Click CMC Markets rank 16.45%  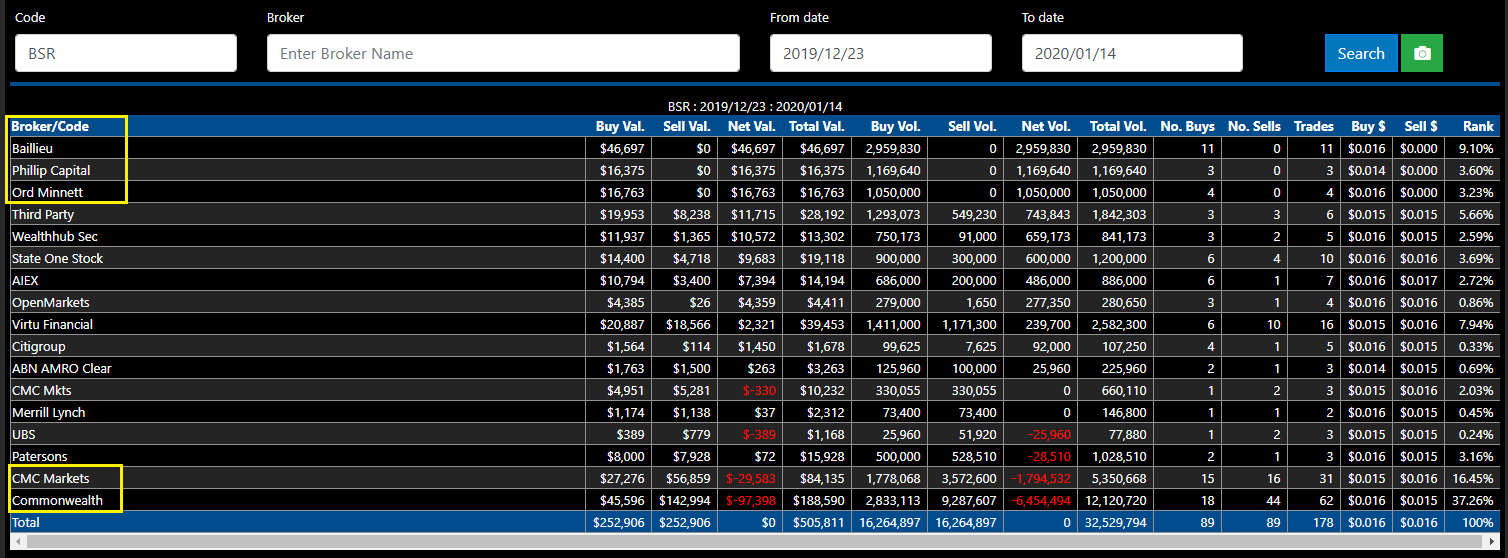click(1475, 478)
